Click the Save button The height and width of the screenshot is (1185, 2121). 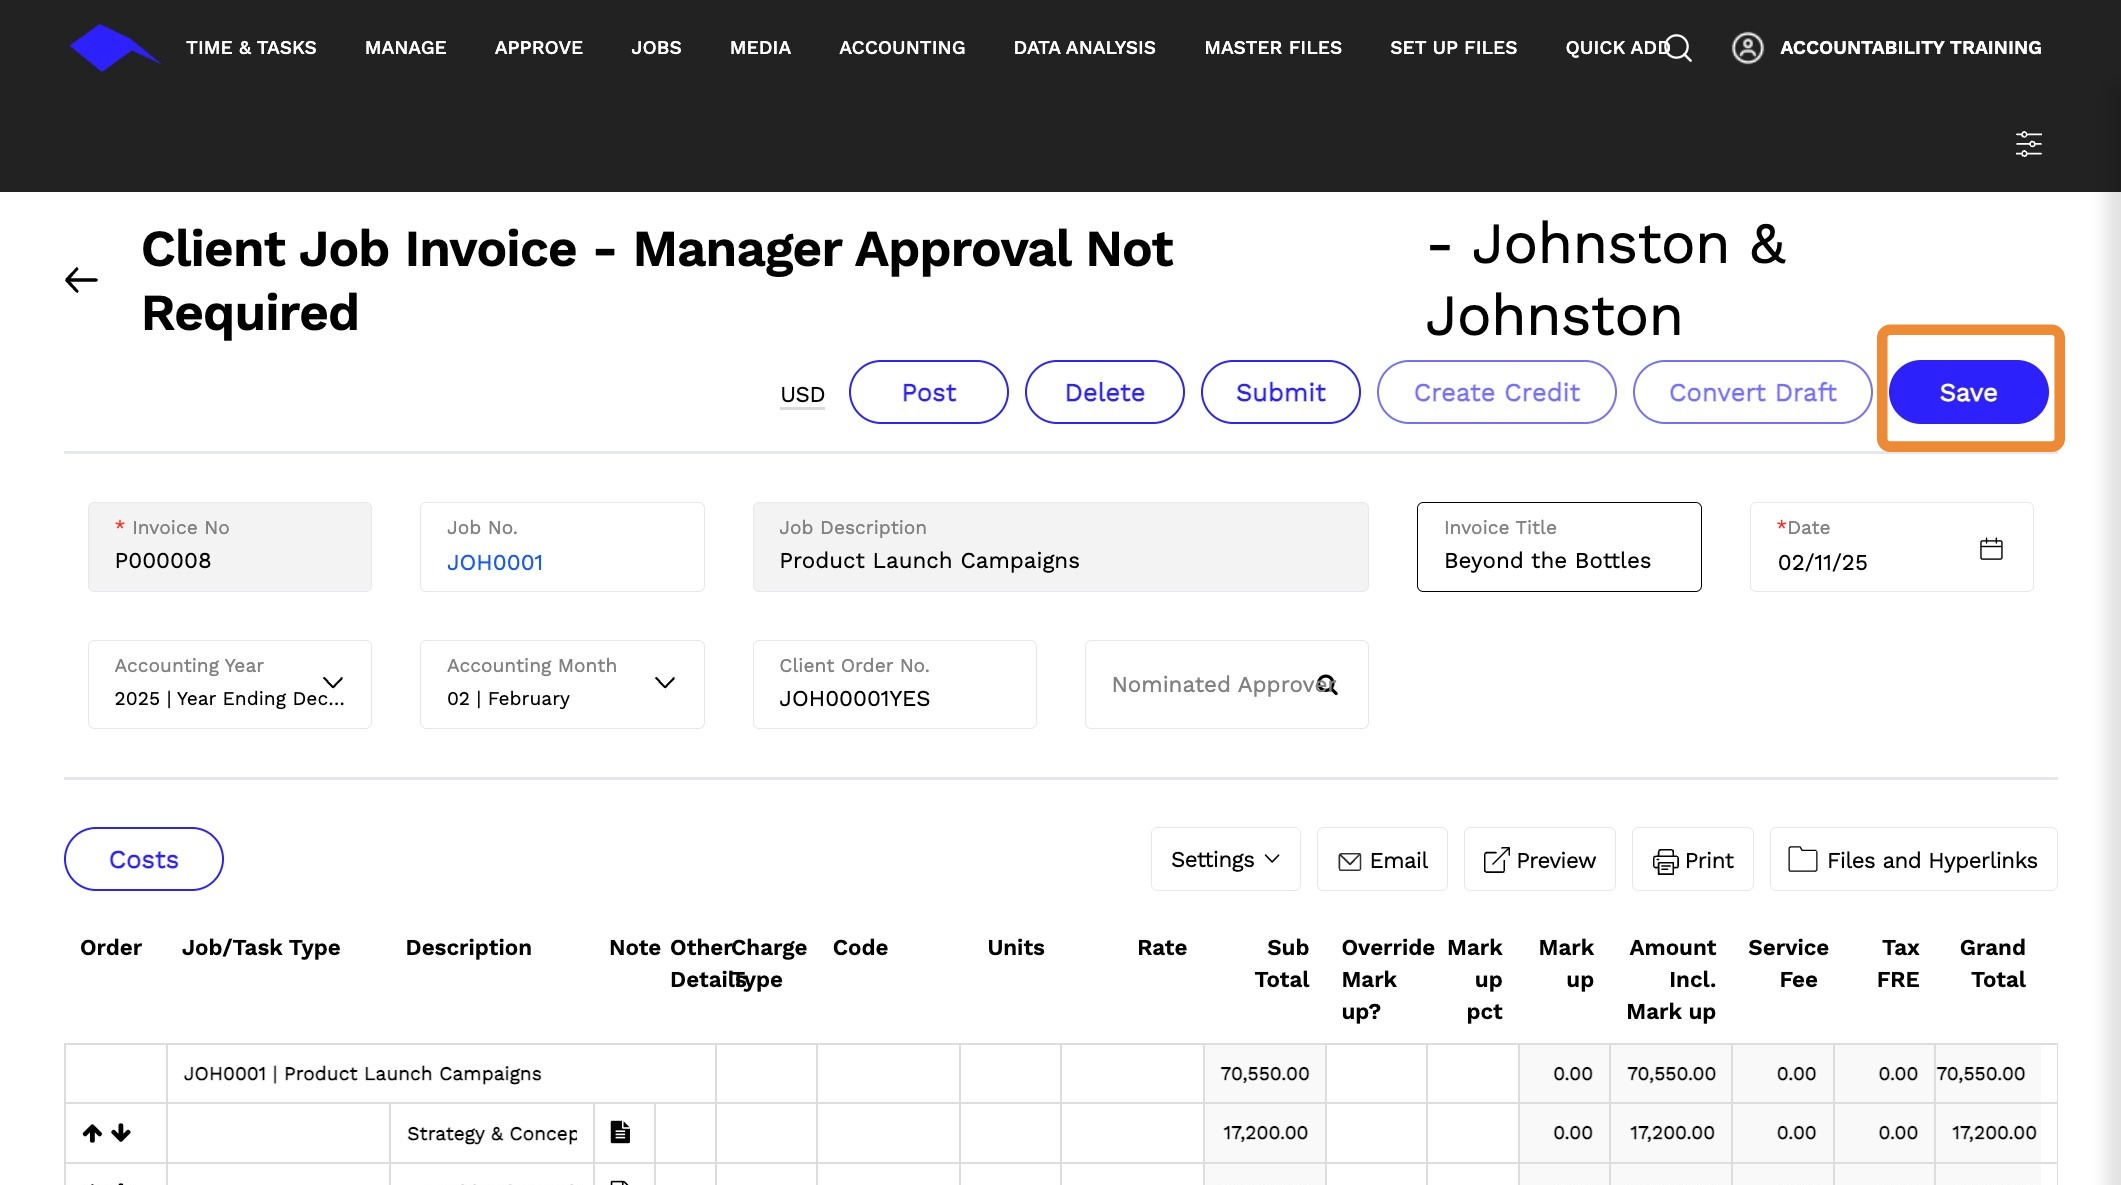point(1967,393)
